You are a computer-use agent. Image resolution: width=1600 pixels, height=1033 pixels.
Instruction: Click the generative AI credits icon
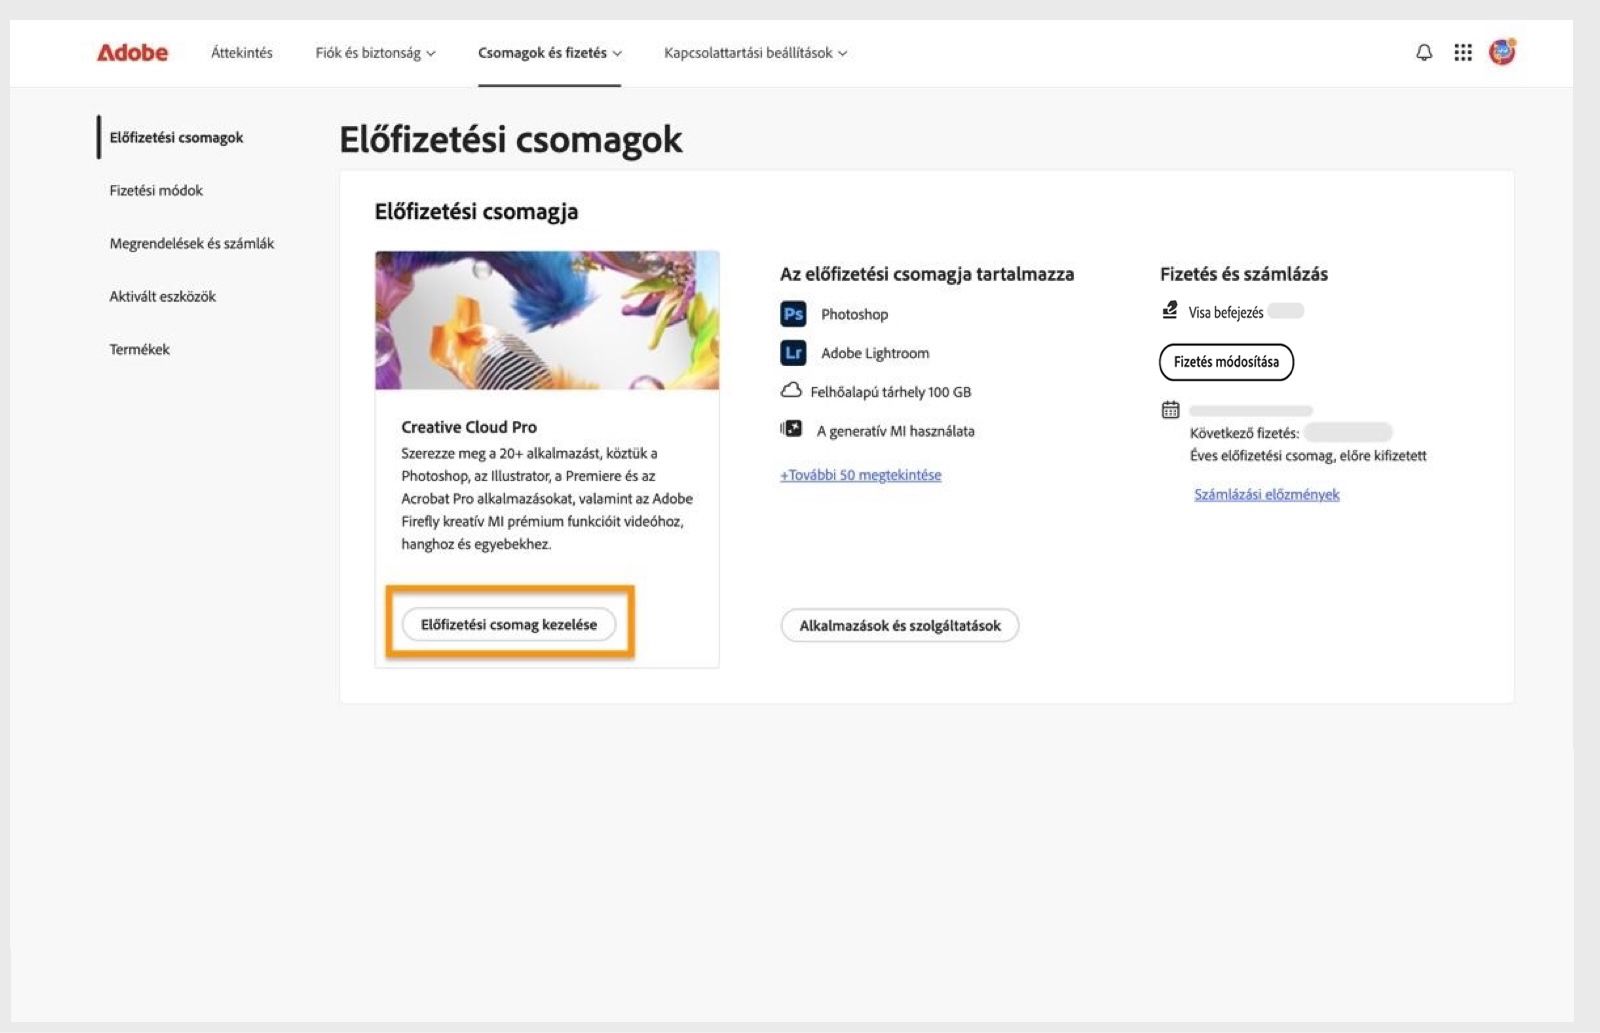pos(791,429)
